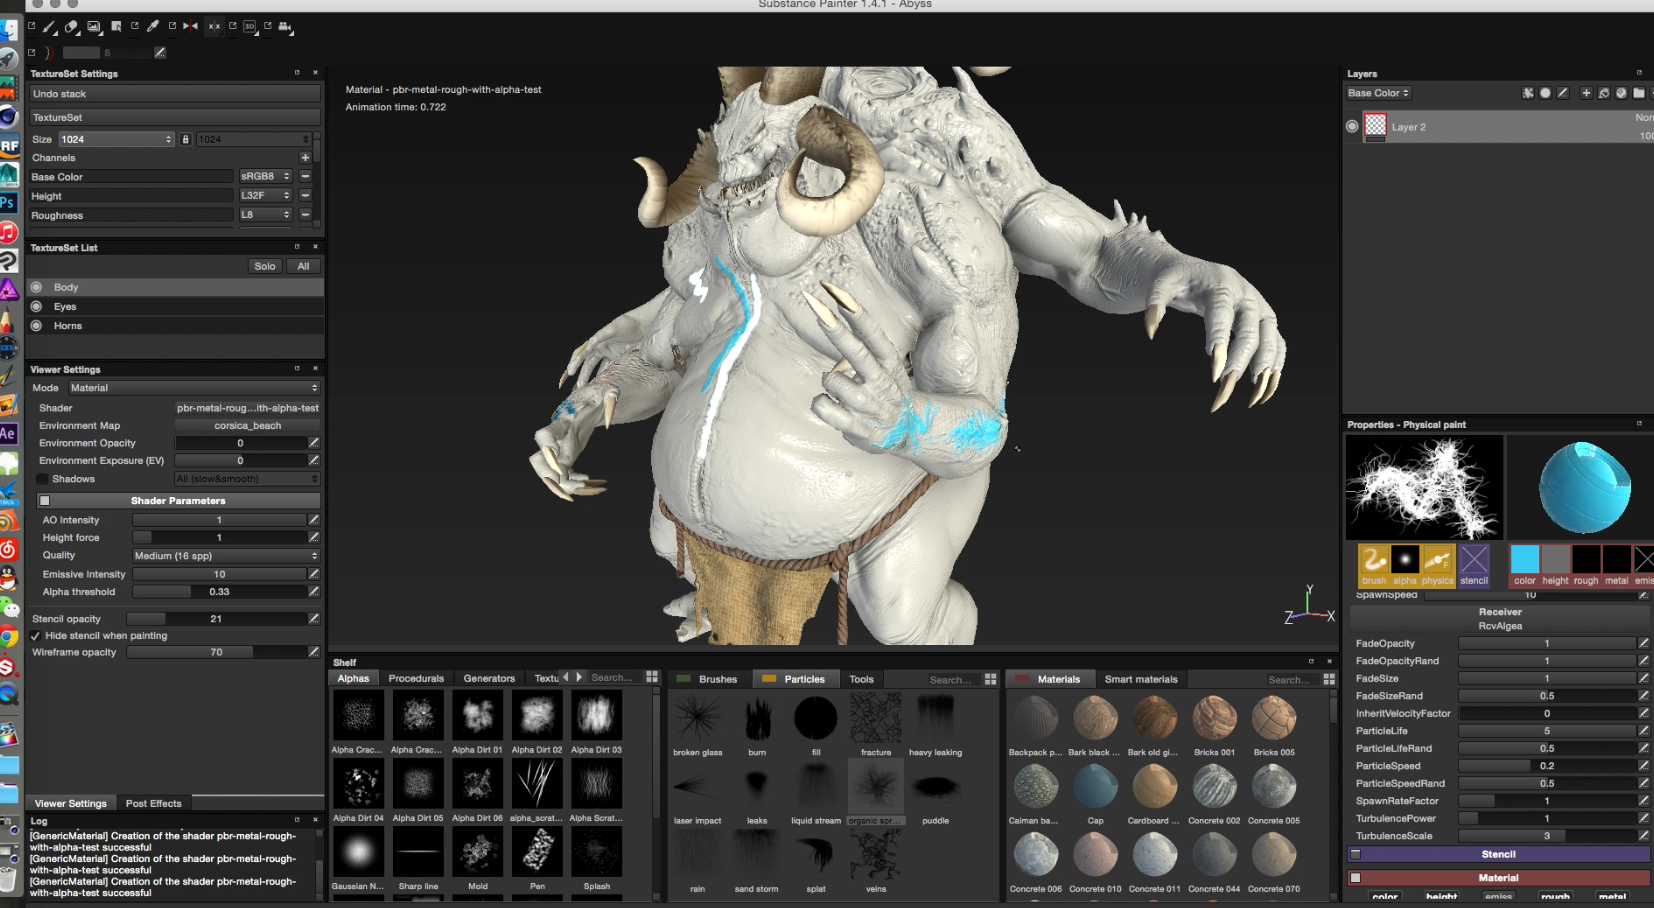Click the Solo button in TextureSet List
1654x908 pixels.
pos(265,266)
